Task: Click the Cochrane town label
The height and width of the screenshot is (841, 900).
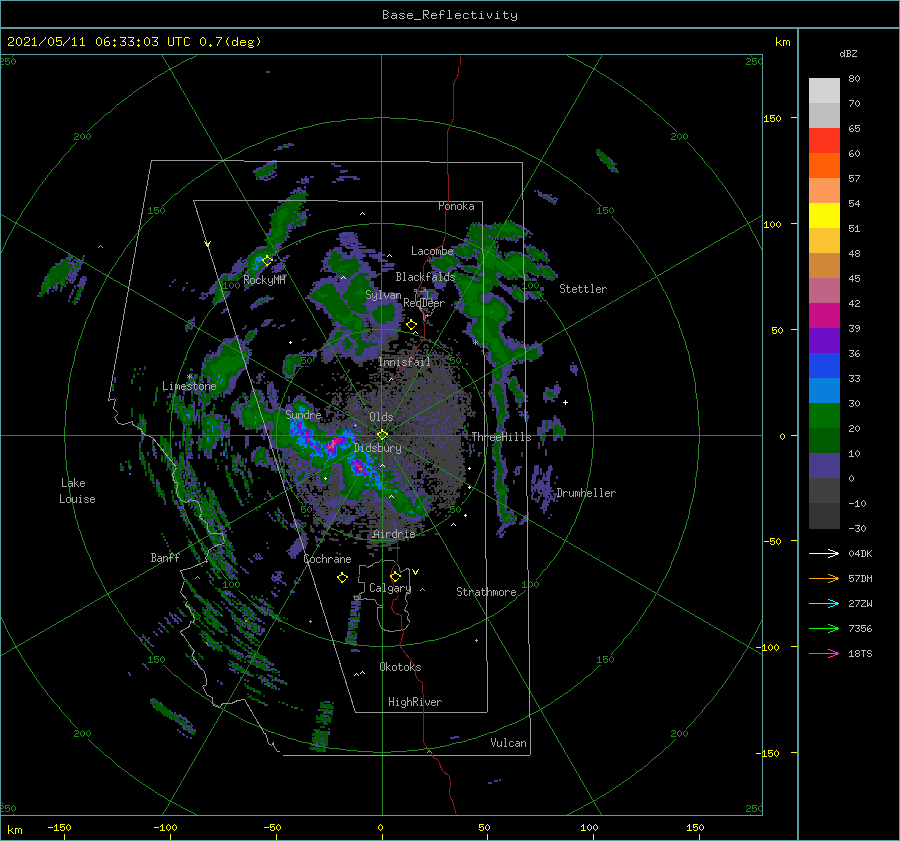Action: [x=327, y=559]
